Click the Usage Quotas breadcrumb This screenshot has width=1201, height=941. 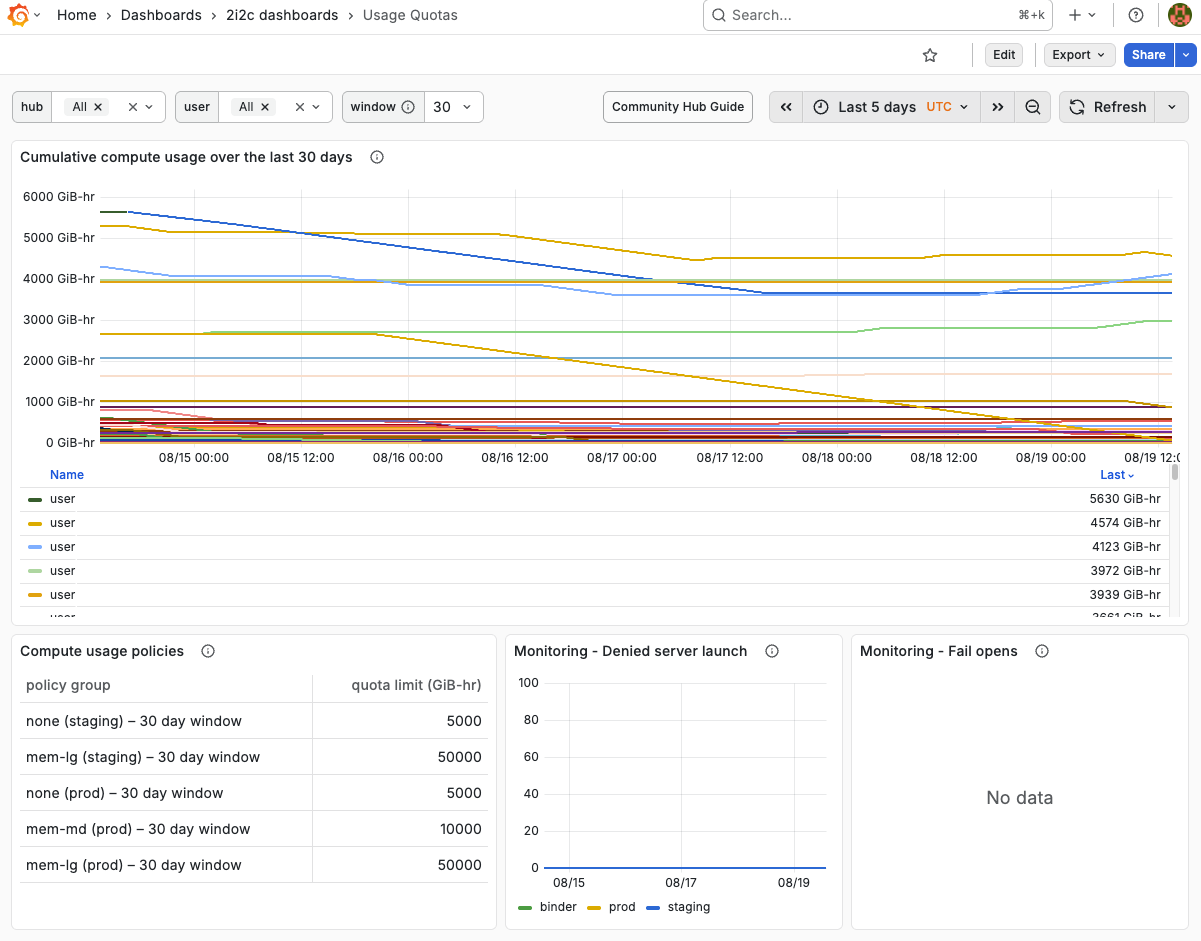pyautogui.click(x=410, y=15)
